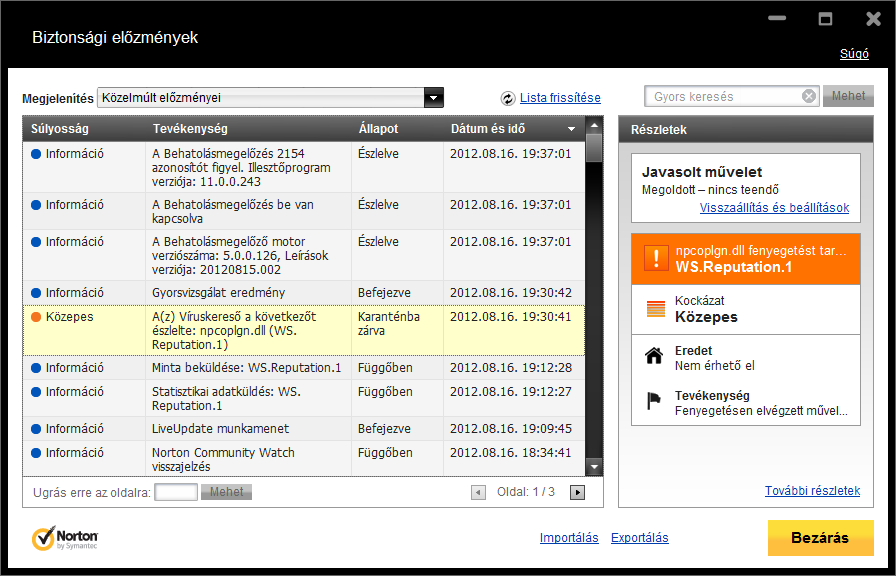Image resolution: width=896 pixels, height=576 pixels.
Task: Close the window with the X button
Action: pos(873,19)
